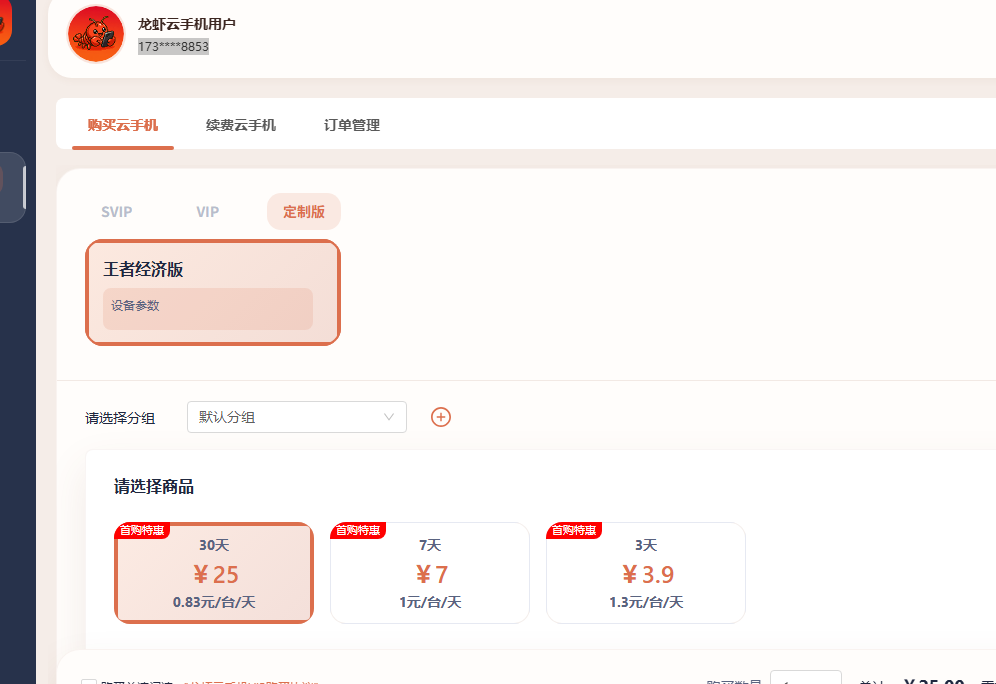The image size is (996, 684).
Task: Click the 首购特惠 badge on the 7天 card
Action: click(x=358, y=530)
